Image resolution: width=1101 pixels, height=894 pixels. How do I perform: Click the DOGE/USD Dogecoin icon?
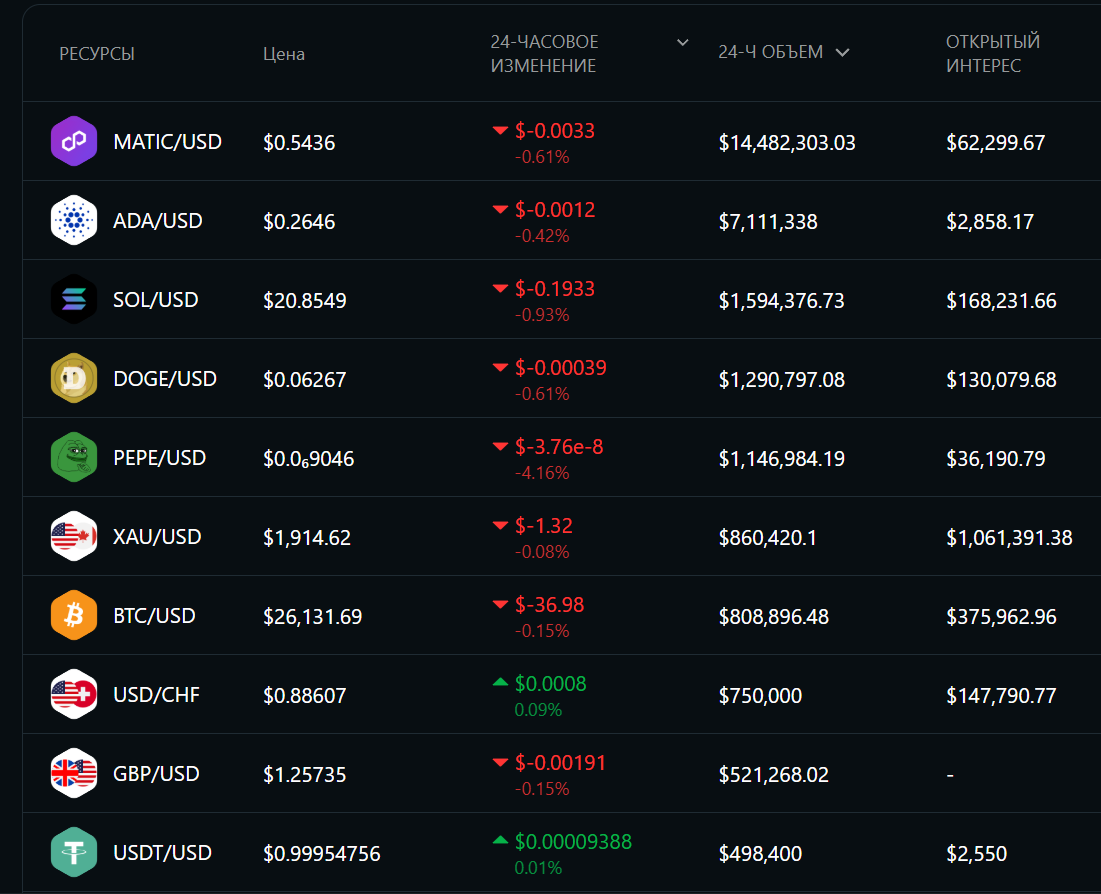[x=74, y=379]
